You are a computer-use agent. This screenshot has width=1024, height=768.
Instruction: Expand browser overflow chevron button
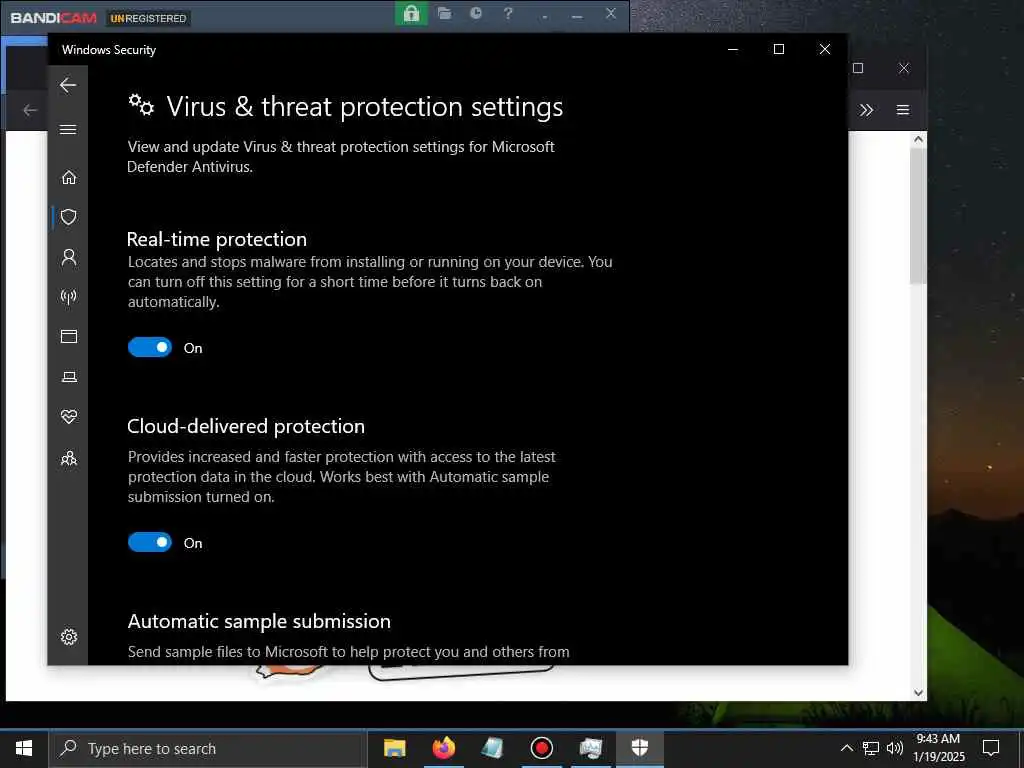click(866, 110)
